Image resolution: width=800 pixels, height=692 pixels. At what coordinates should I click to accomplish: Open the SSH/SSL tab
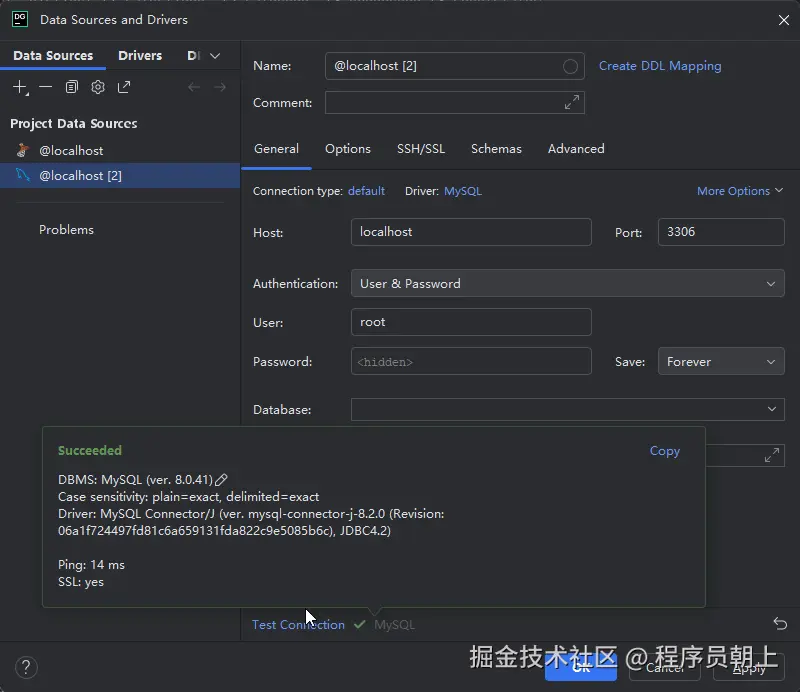click(x=421, y=149)
